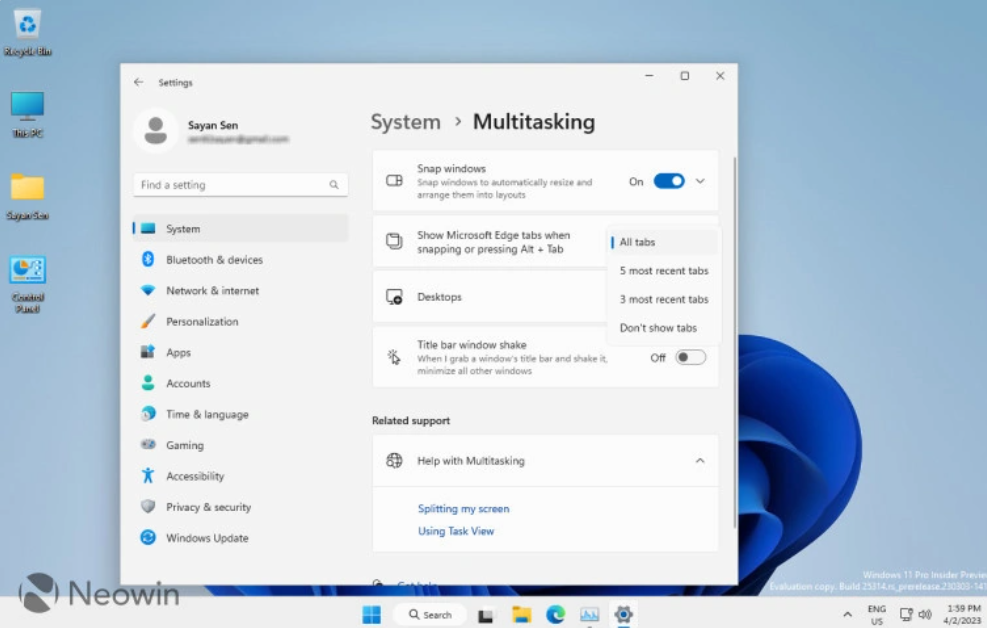Click the Find a setting search field
Image resolution: width=987 pixels, height=628 pixels.
240,184
